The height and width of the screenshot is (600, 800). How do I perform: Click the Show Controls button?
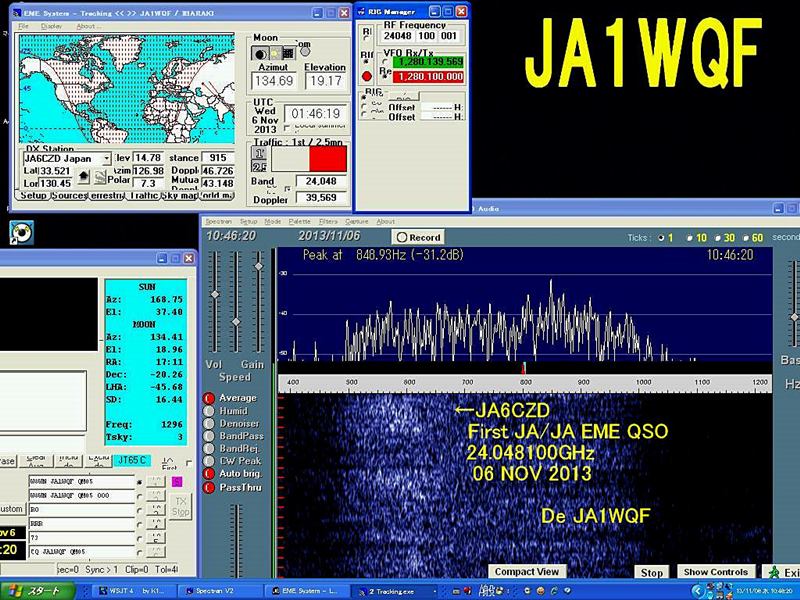(716, 572)
